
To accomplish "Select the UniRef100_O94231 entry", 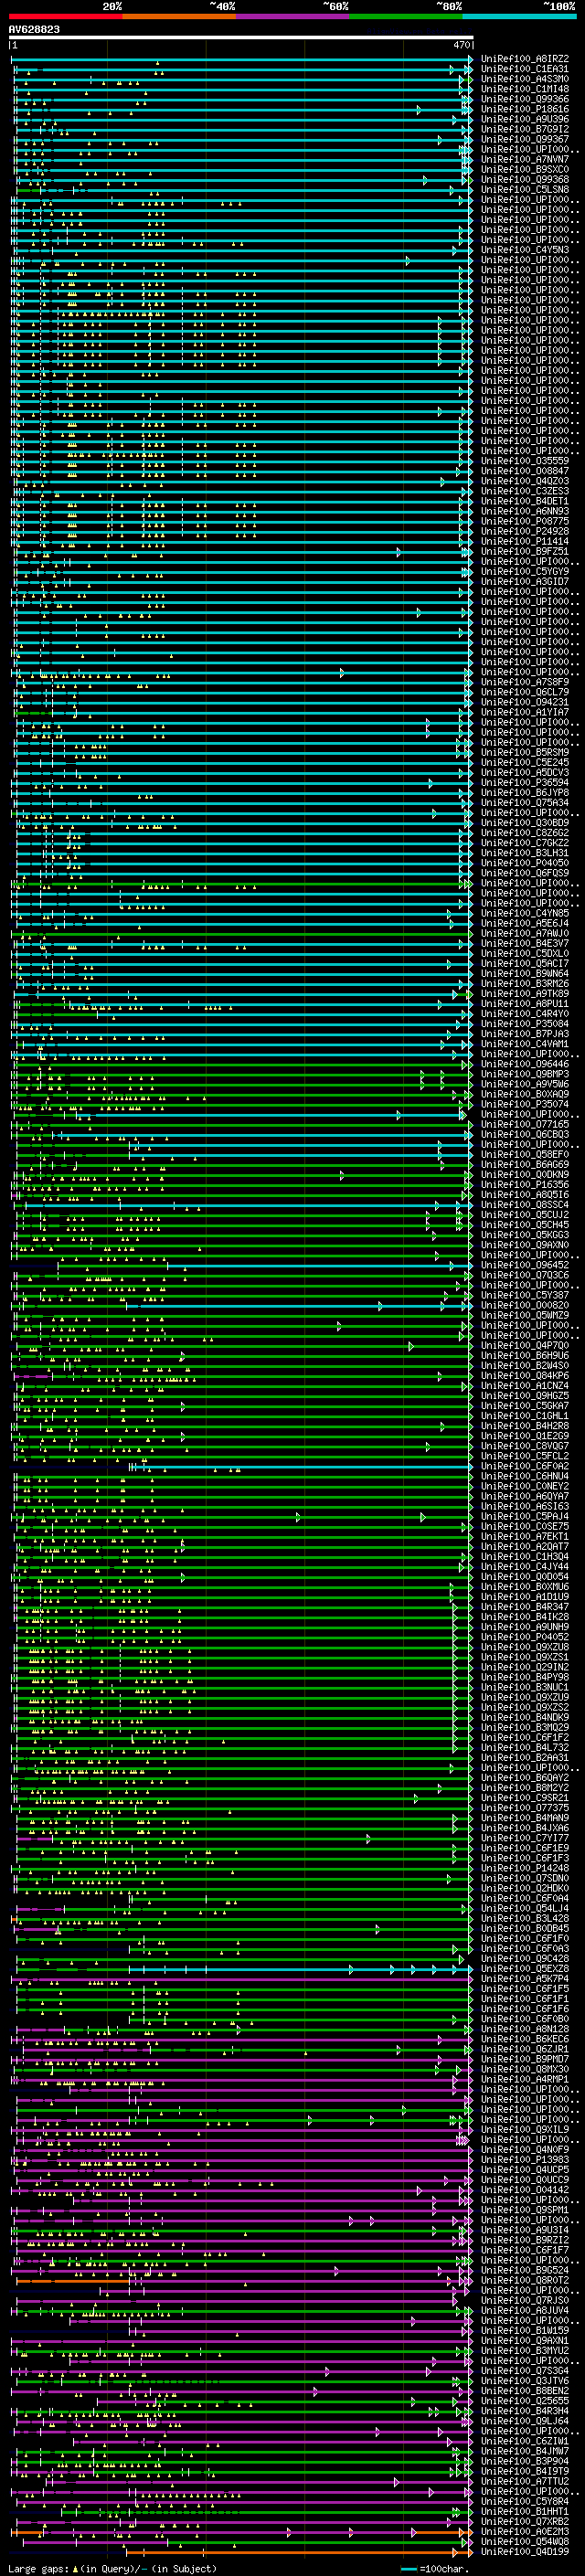I will (525, 702).
